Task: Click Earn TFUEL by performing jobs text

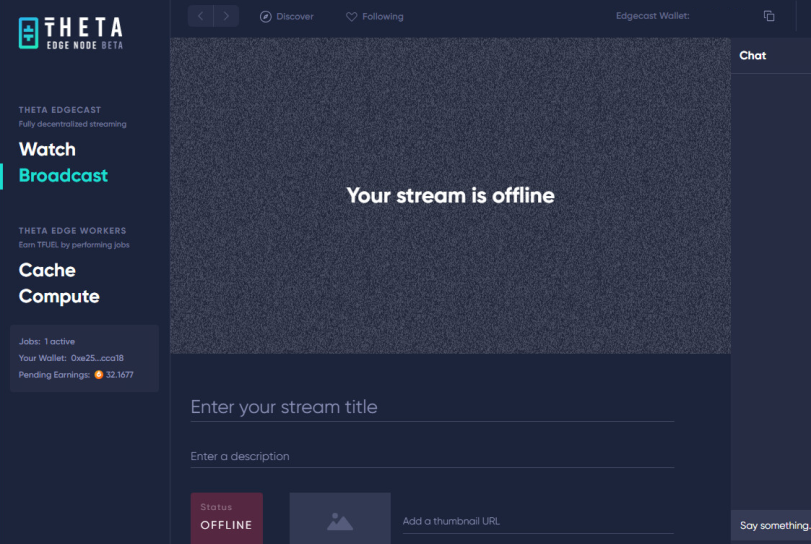Action: tap(74, 245)
